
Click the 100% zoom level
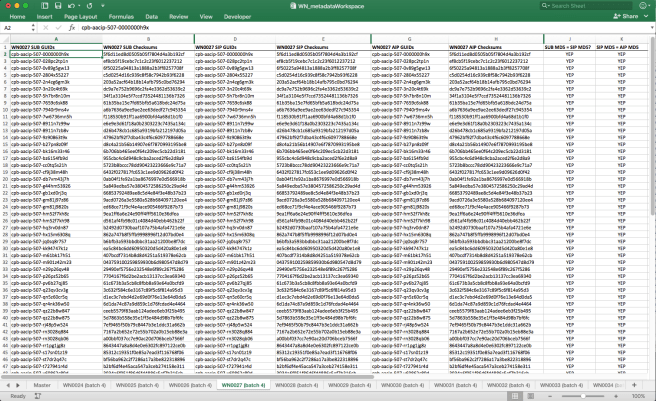pyautogui.click(x=638, y=396)
